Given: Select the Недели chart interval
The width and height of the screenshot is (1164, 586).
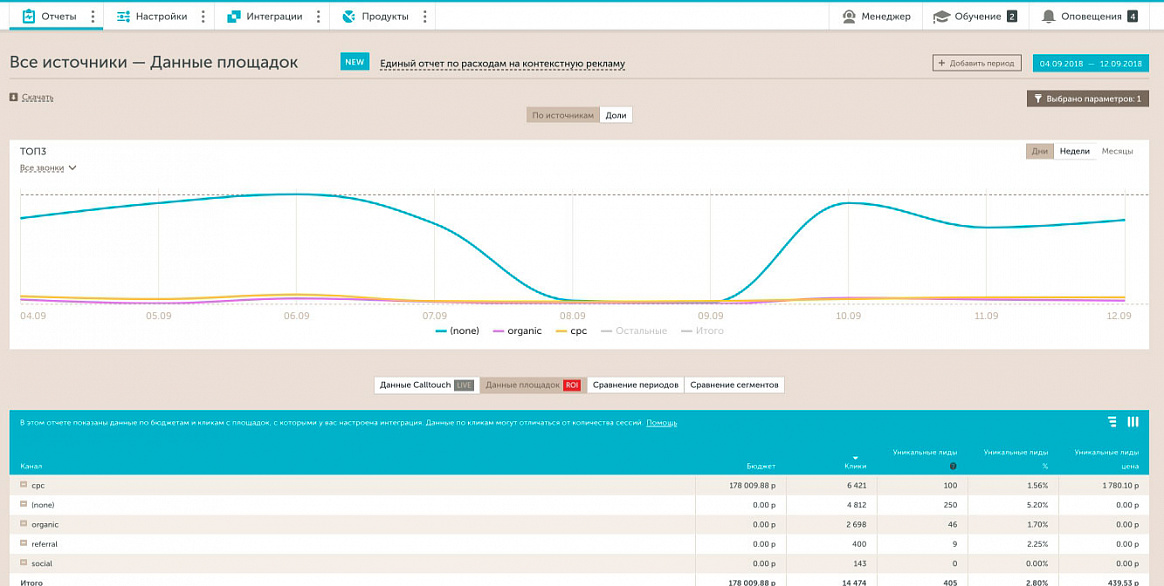Looking at the screenshot, I should click(x=1074, y=152).
